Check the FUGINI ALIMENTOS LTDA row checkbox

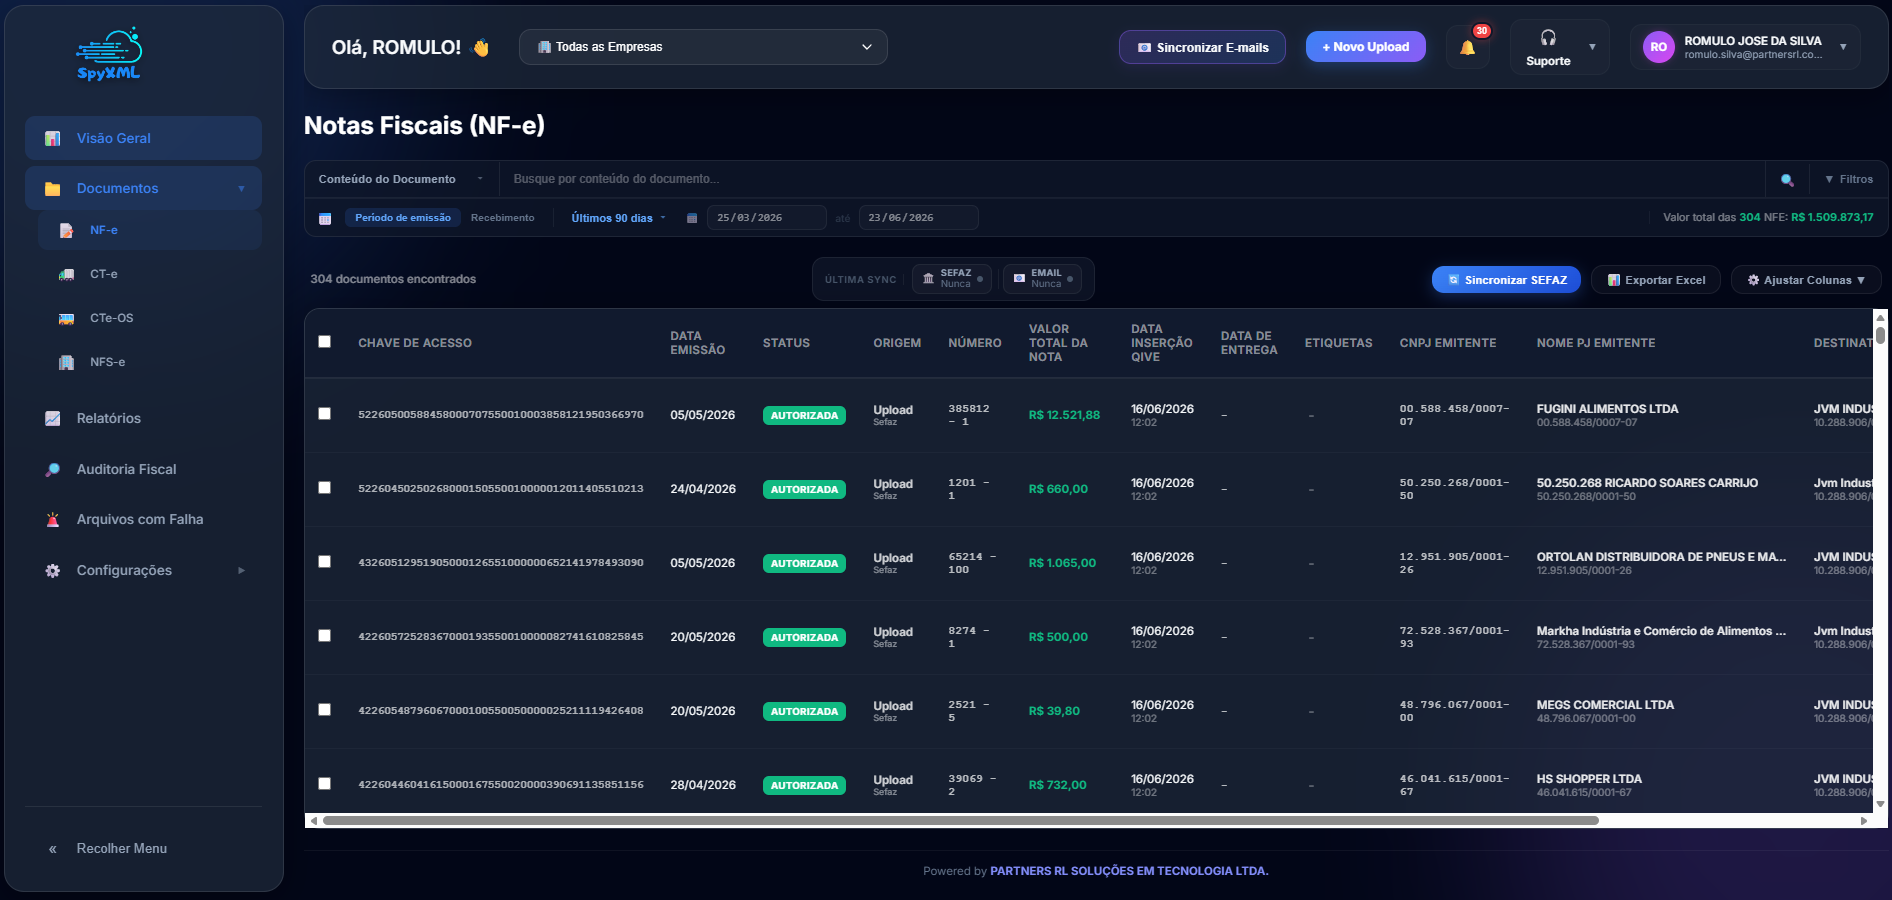click(x=324, y=413)
